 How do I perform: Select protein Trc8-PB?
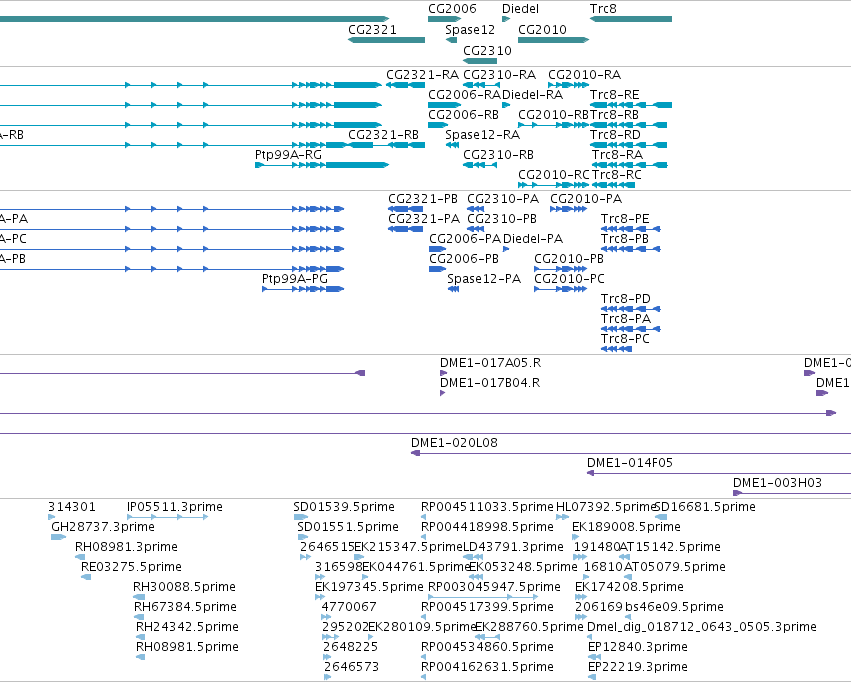pos(631,249)
